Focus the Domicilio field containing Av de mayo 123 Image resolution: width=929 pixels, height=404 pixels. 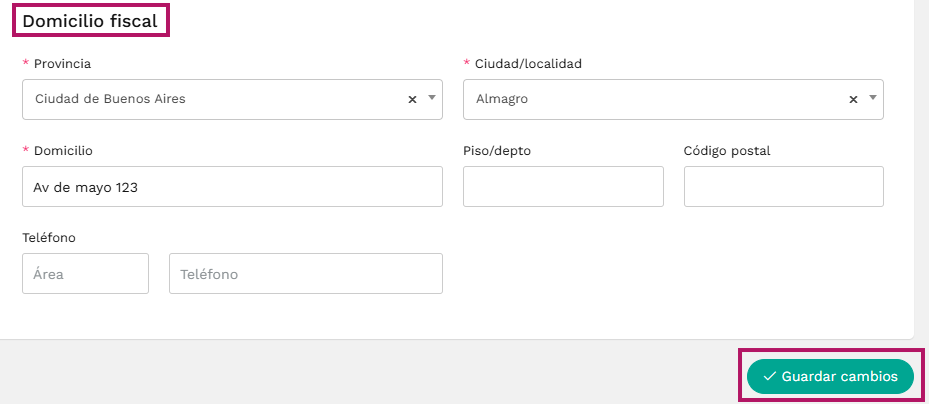(232, 187)
